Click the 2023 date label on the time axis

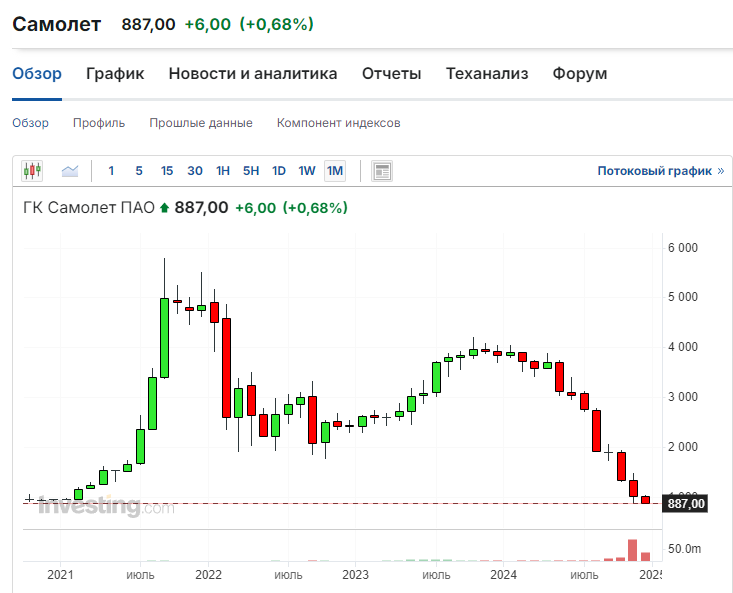[x=355, y=575]
